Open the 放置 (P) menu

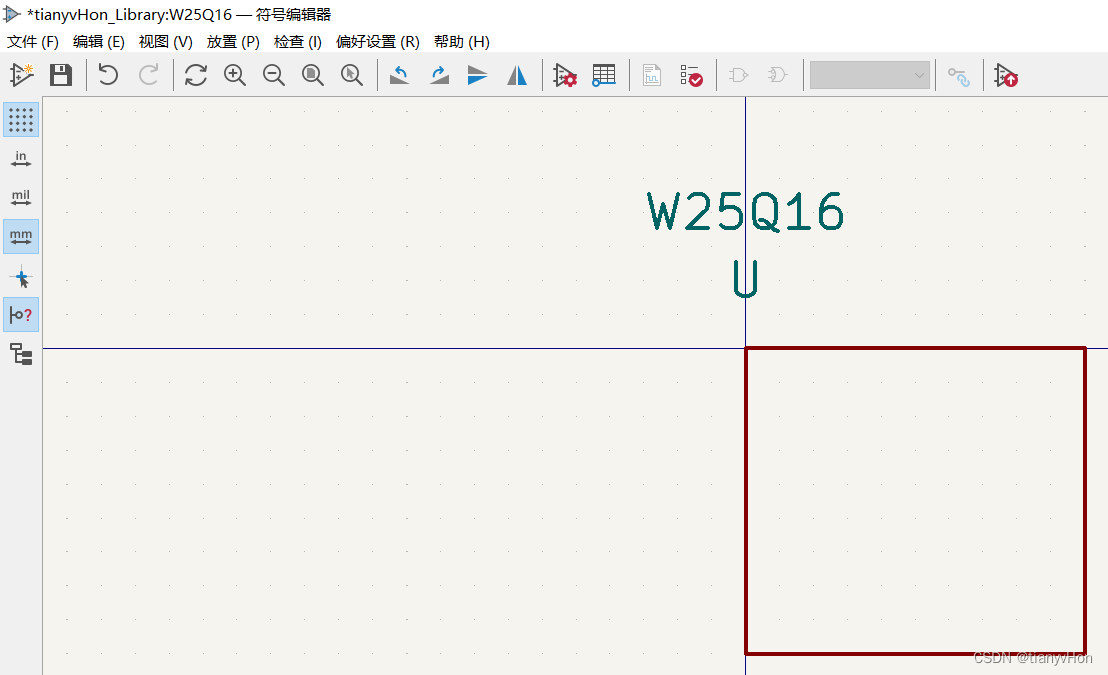(x=232, y=42)
